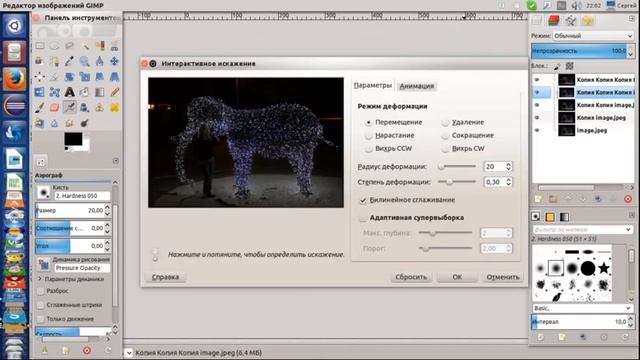This screenshot has height=360, width=640.
Task: Select the Rectangle Select tool
Action: (x=40, y=46)
